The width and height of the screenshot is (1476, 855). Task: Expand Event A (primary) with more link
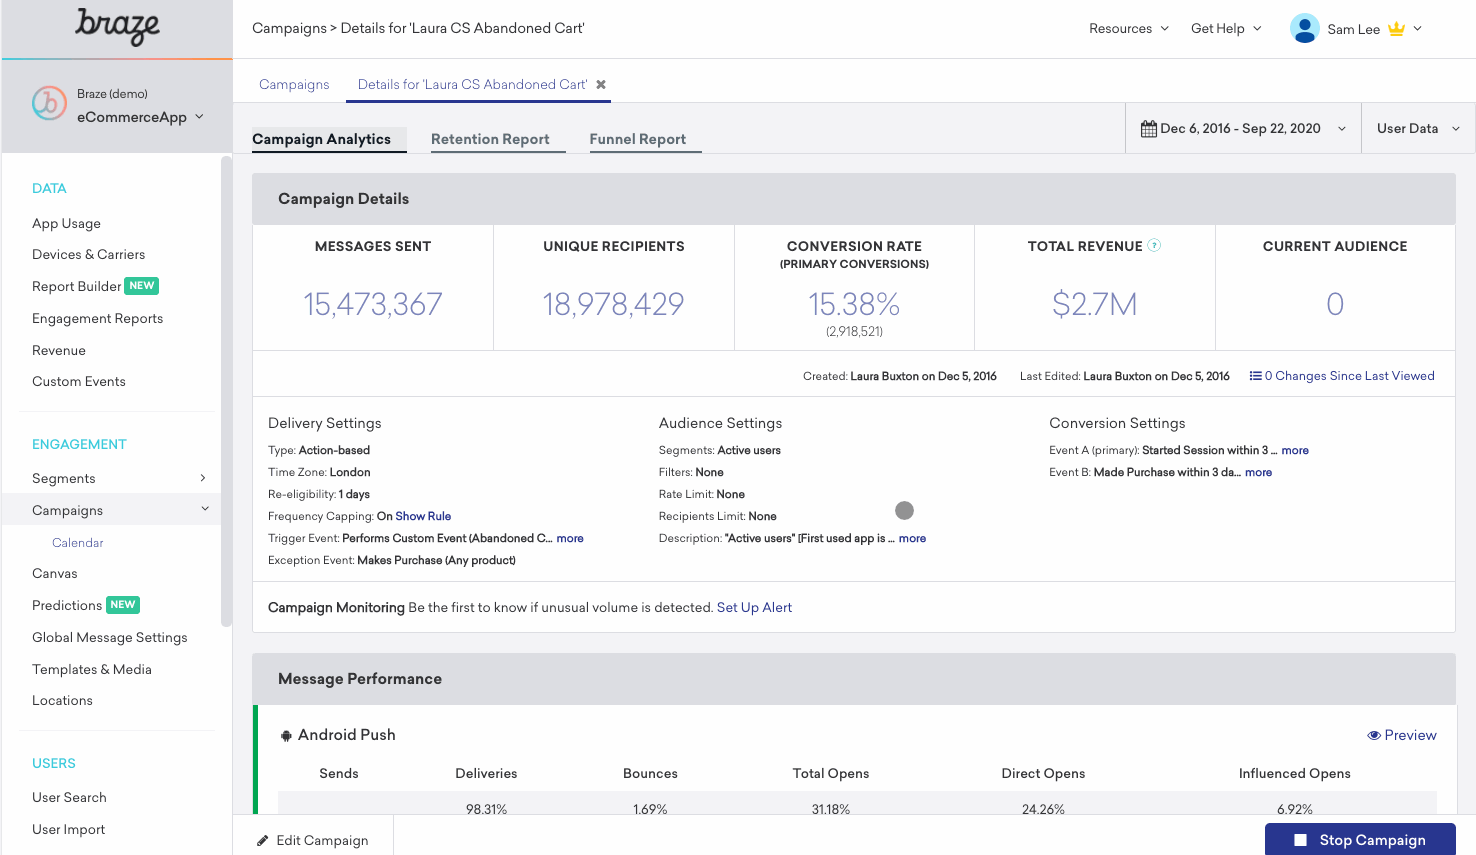click(1295, 450)
